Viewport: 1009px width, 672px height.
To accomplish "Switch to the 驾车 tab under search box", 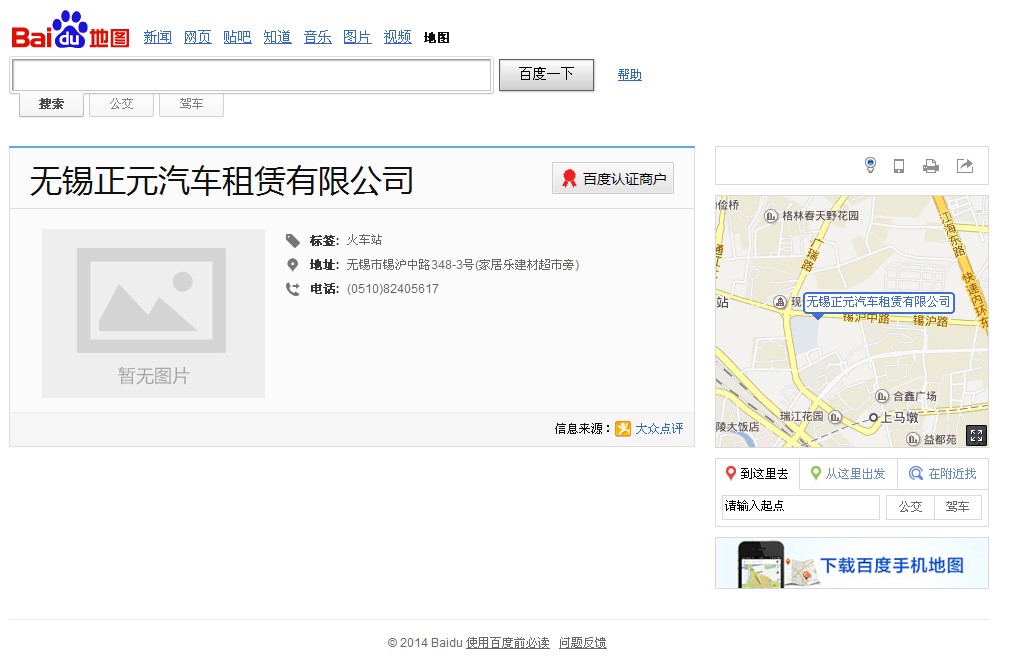I will click(x=191, y=104).
